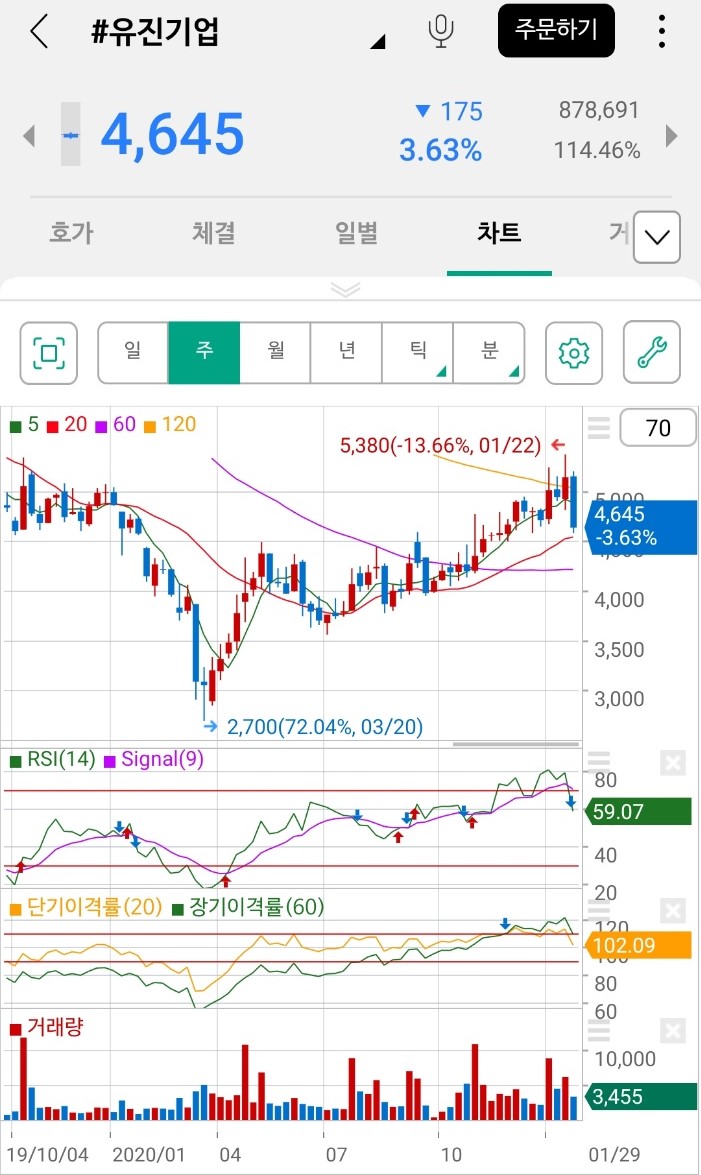The width and height of the screenshot is (701, 1175).
Task: Click the RSI(14) legend label
Action: click(x=53, y=760)
